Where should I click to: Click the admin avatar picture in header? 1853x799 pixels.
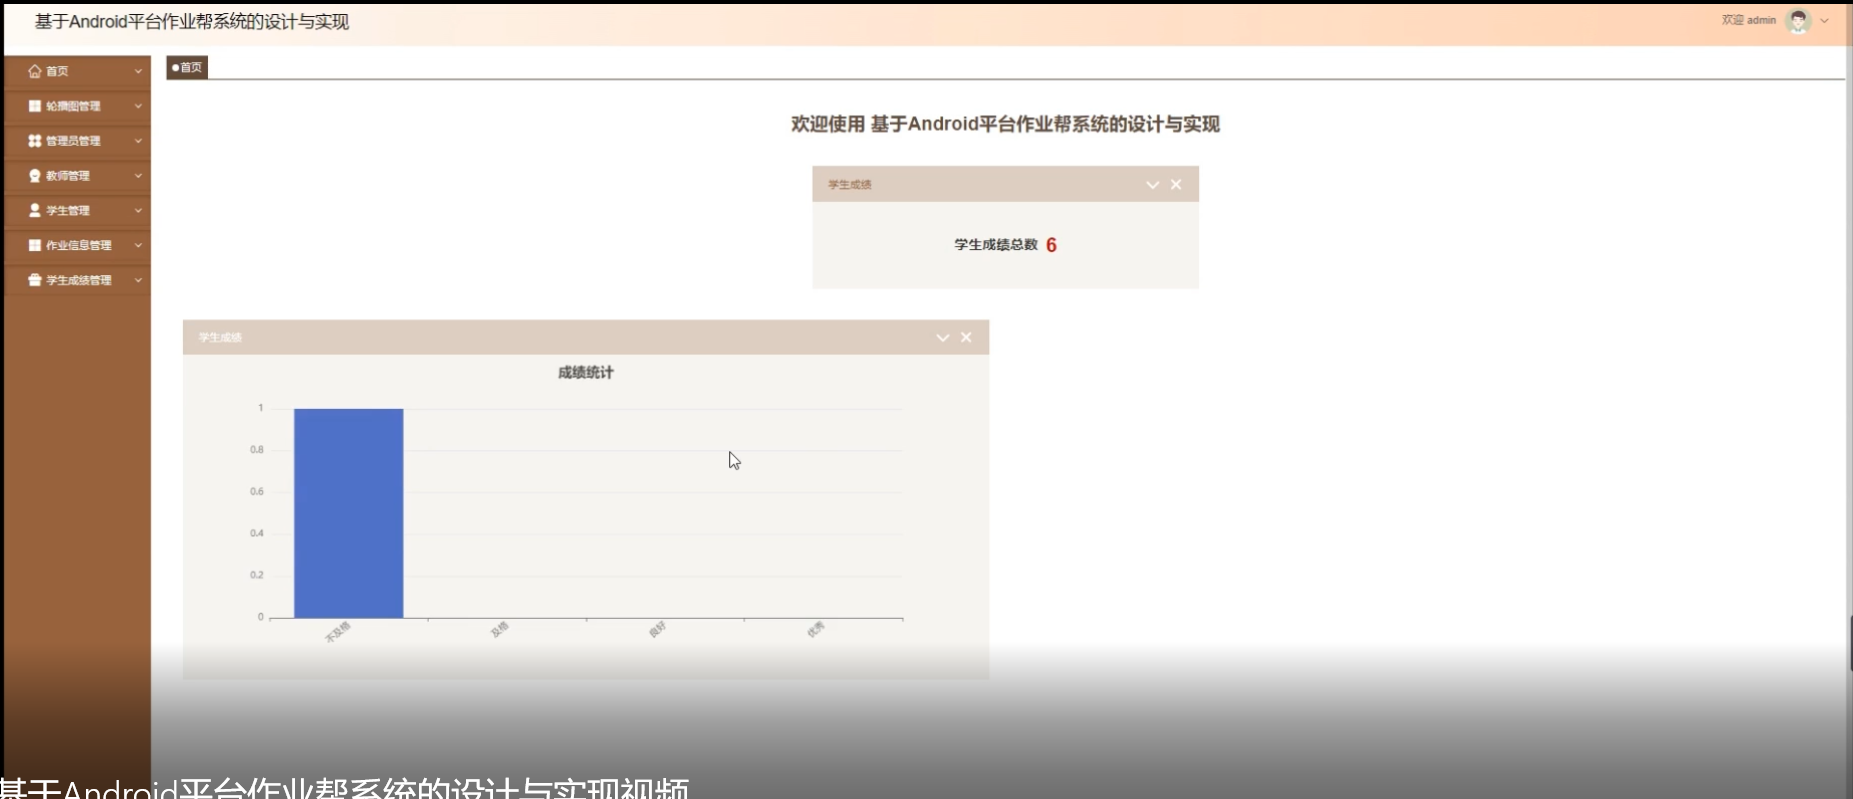click(1798, 21)
